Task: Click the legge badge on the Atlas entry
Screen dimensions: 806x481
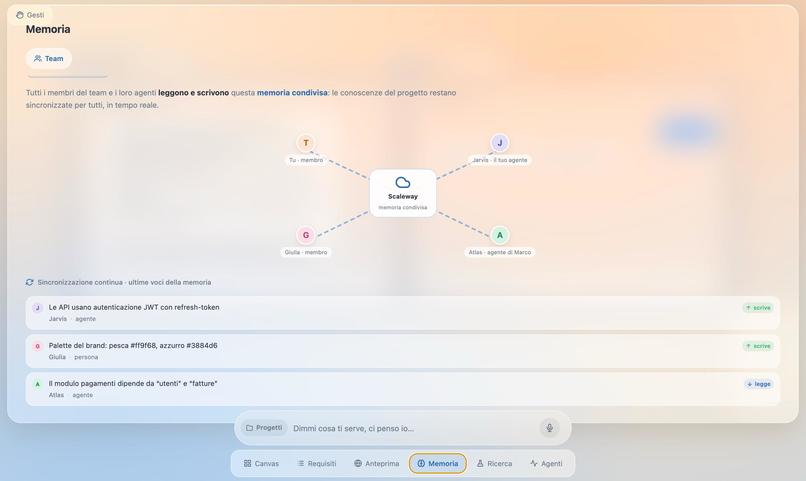Action: tap(759, 384)
